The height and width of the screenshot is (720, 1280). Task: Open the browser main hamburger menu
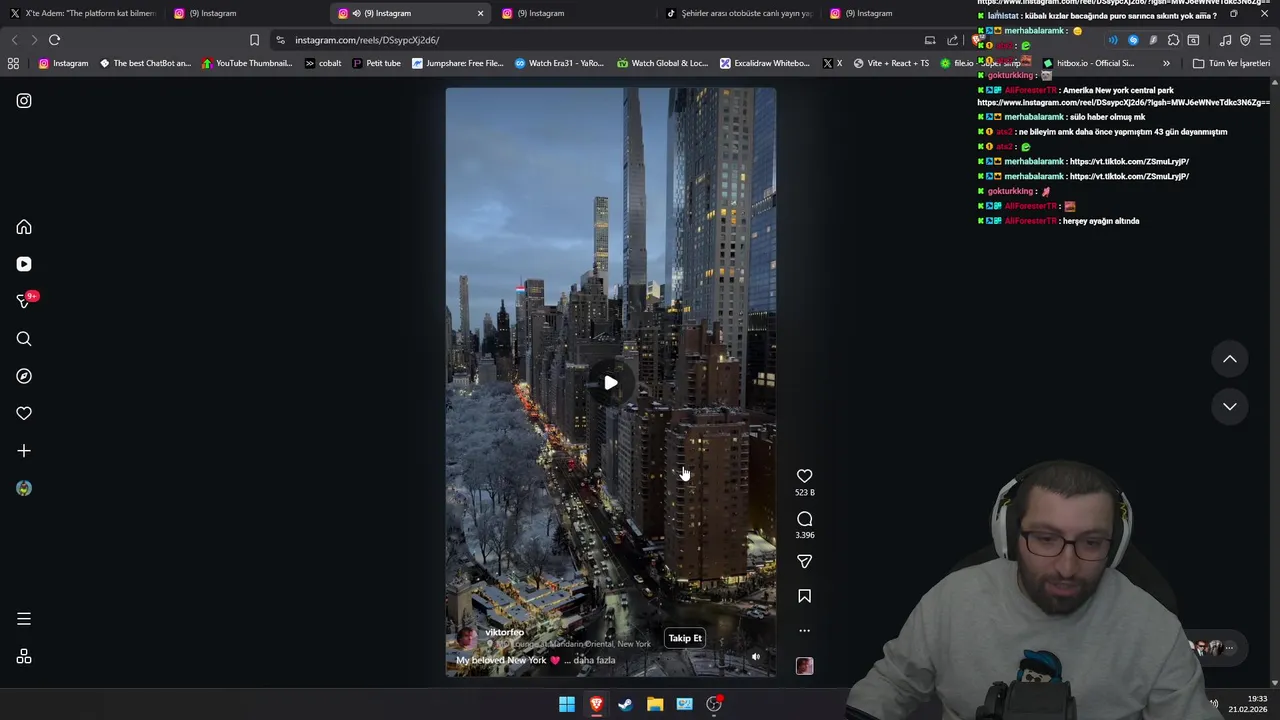click(1265, 40)
